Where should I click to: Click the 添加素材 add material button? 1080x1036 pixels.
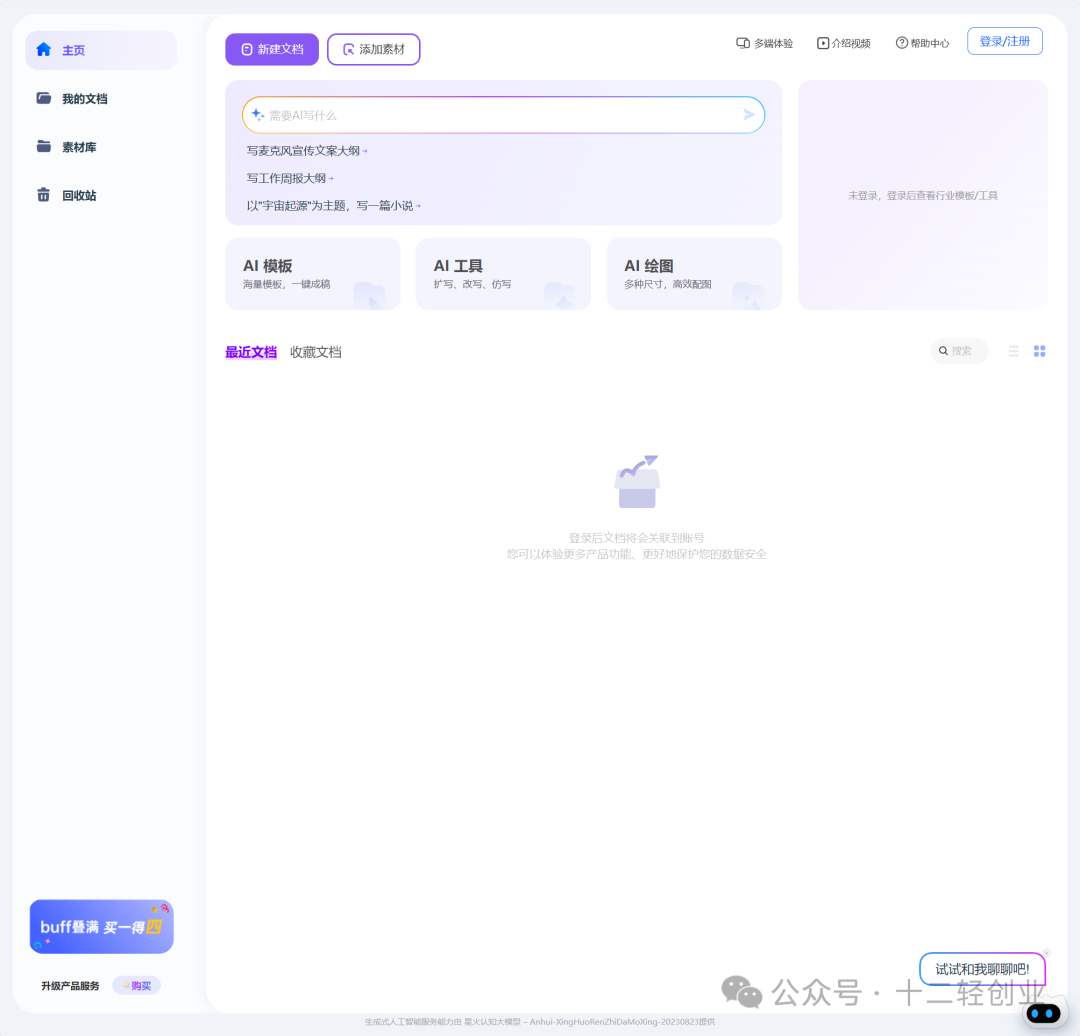coord(373,48)
